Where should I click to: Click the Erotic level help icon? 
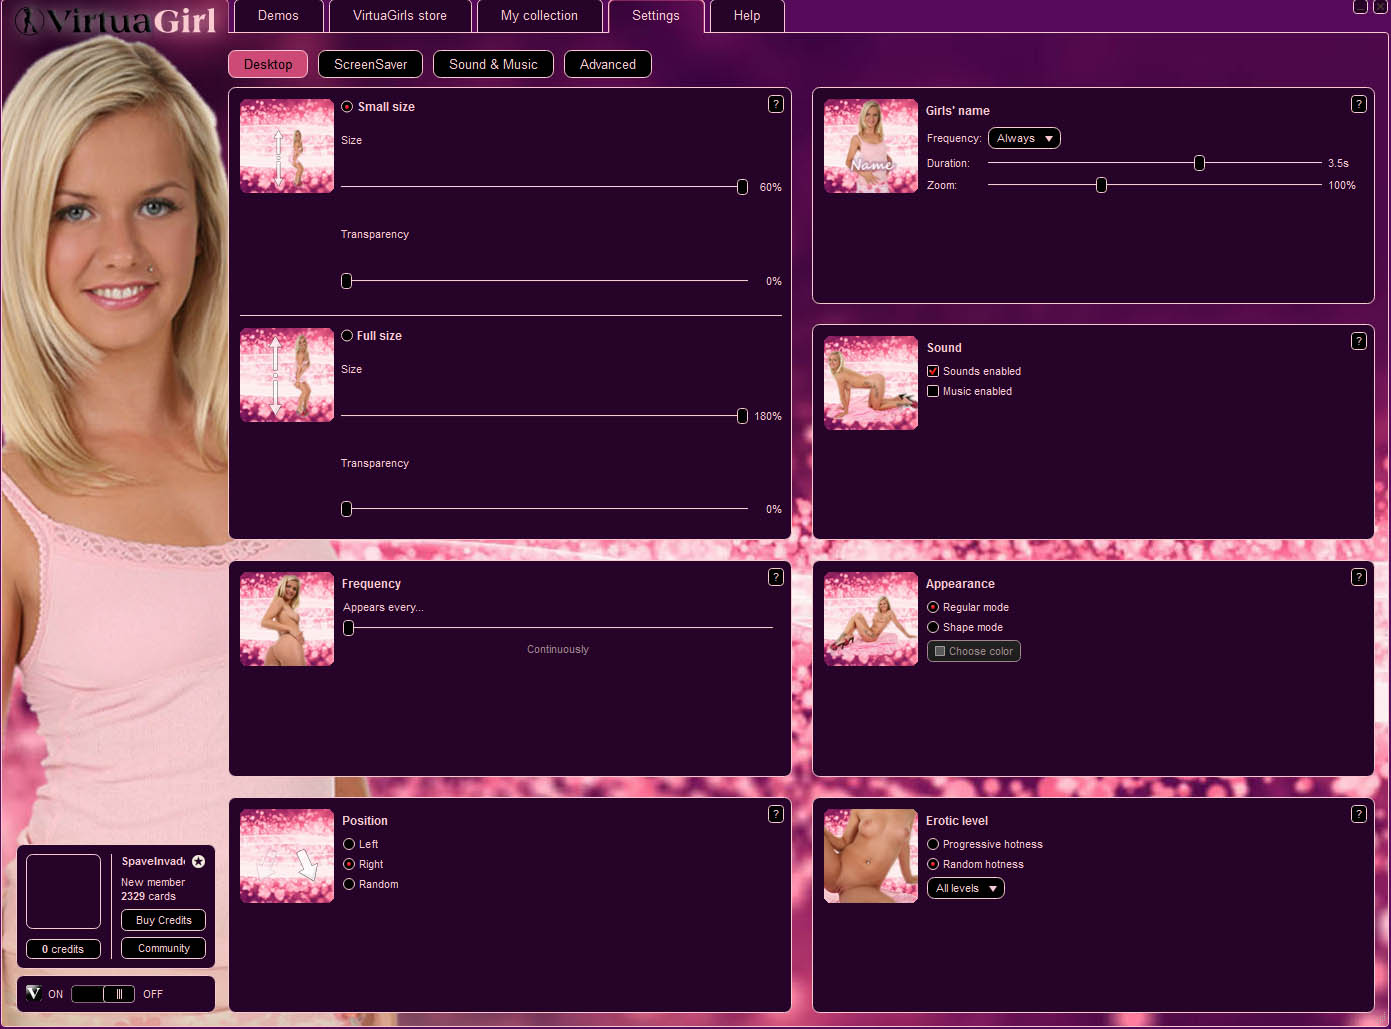(x=1358, y=814)
